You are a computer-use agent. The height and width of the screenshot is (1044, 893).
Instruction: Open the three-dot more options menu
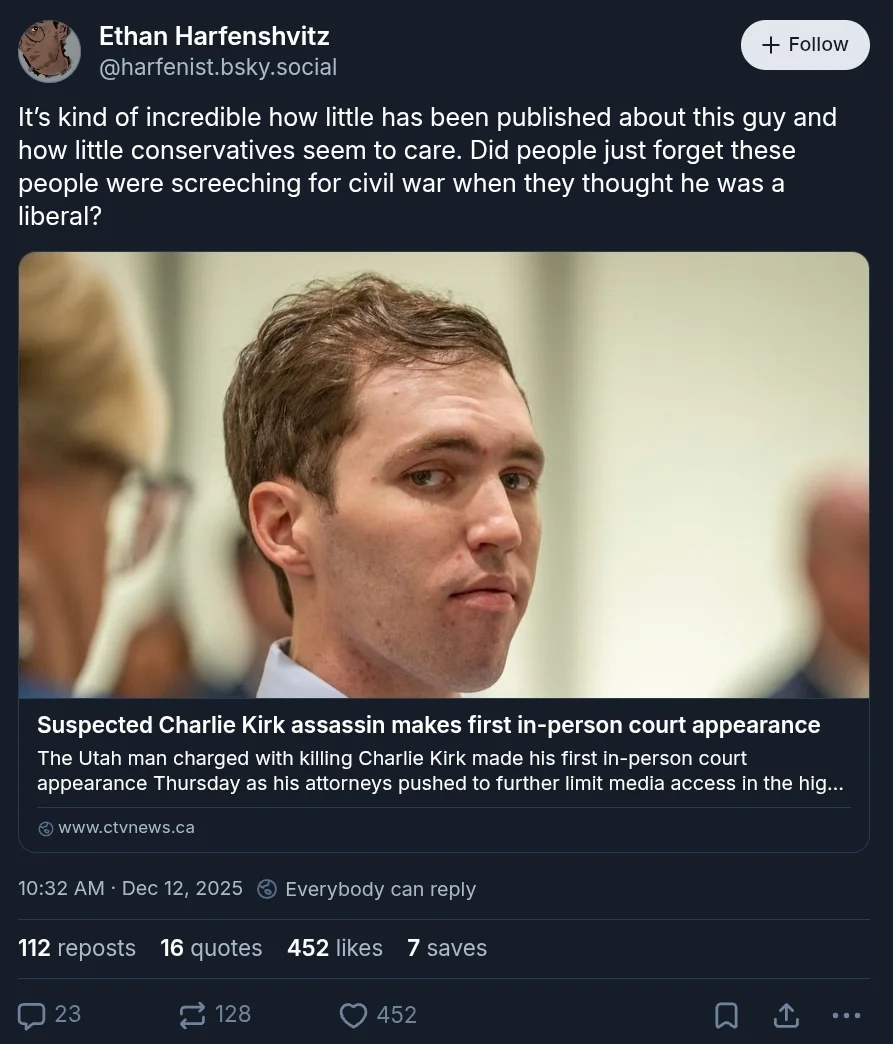click(846, 1015)
